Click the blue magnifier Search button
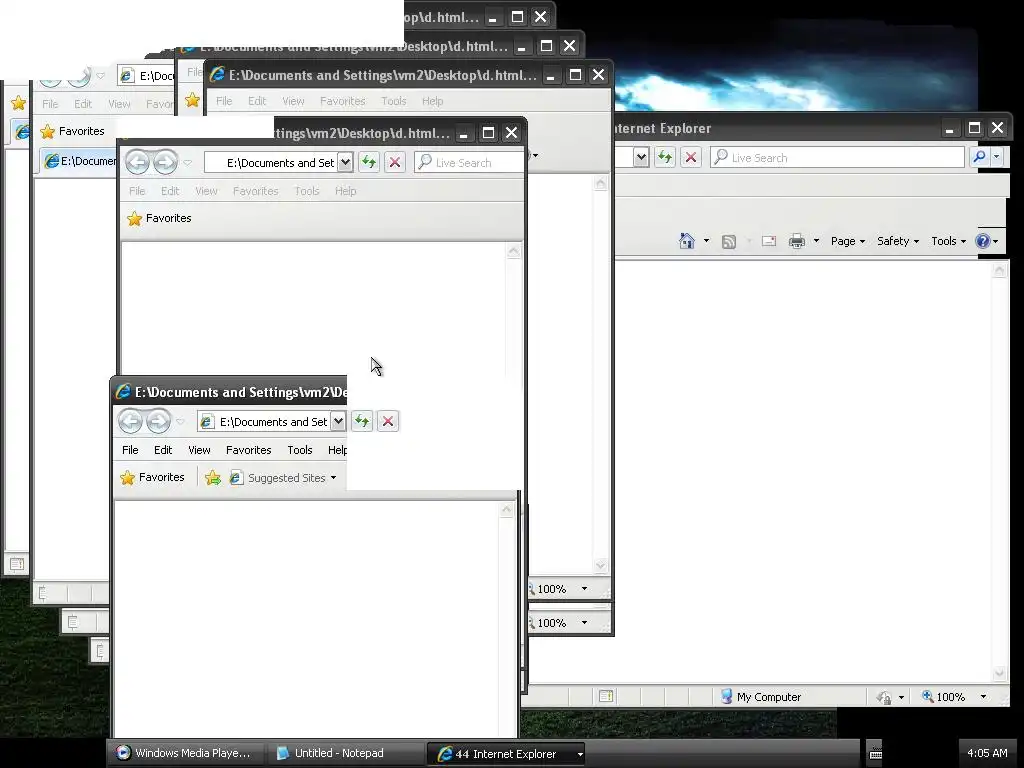The image size is (1024, 768). pos(979,157)
